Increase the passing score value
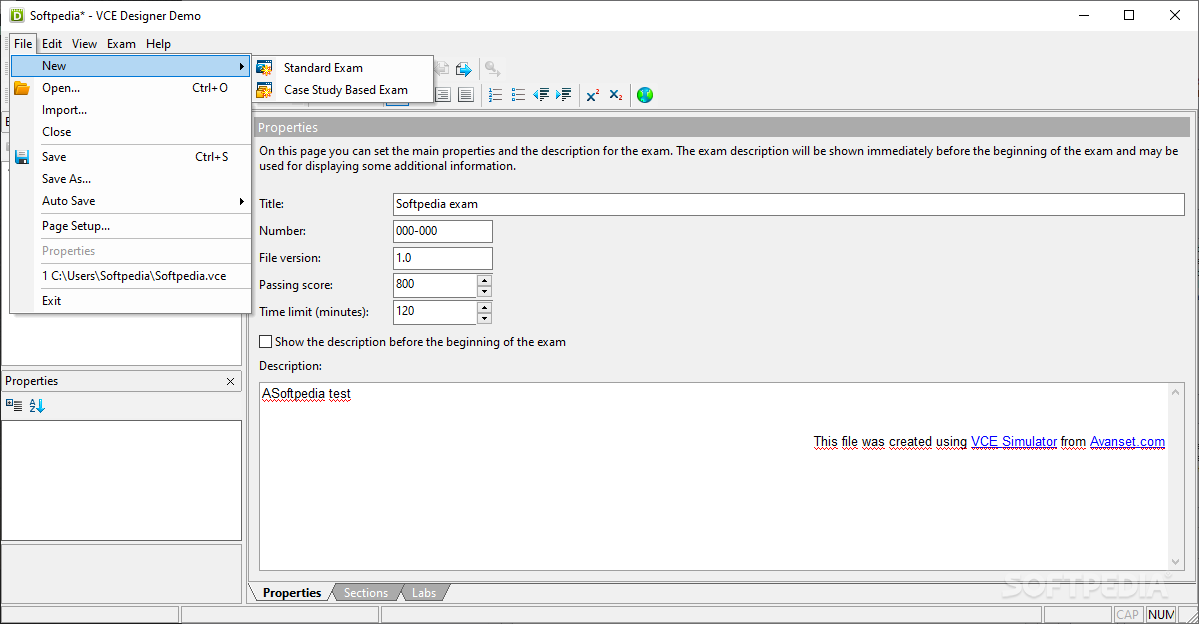 (x=484, y=281)
